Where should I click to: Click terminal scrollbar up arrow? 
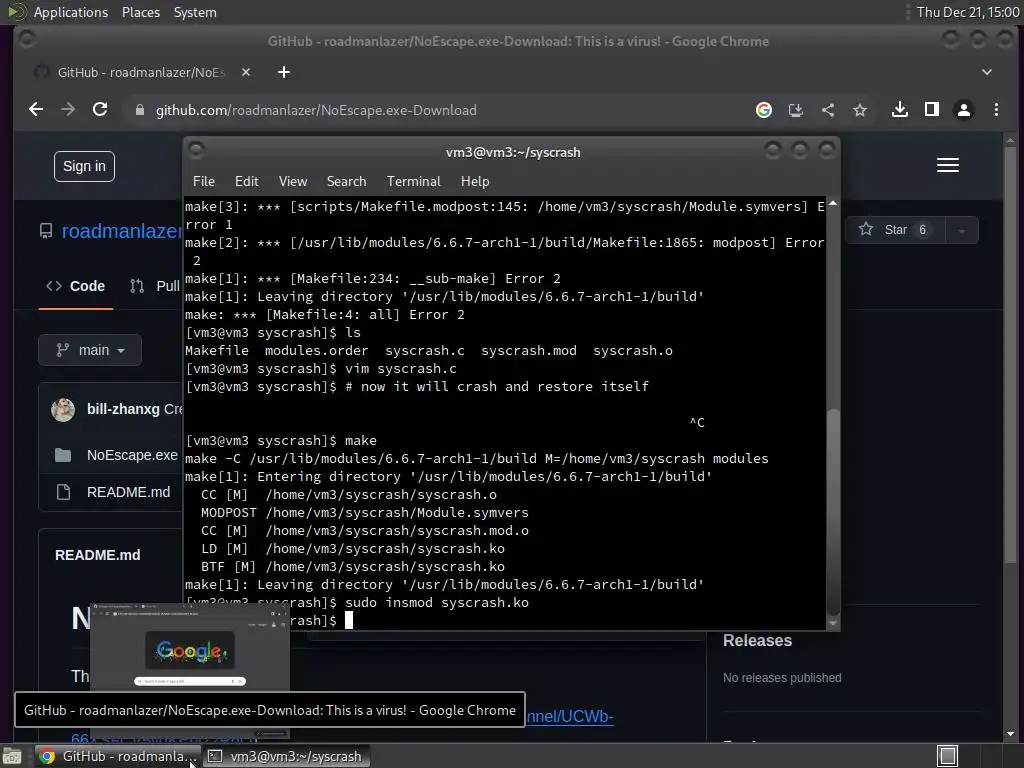point(833,204)
